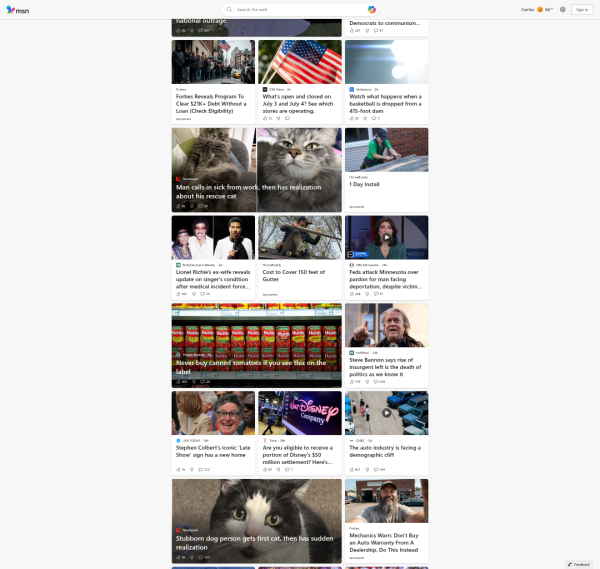Screen dimensions: 600x569
Task: Open comments on Stephen Colbert story
Action: pos(204,470)
